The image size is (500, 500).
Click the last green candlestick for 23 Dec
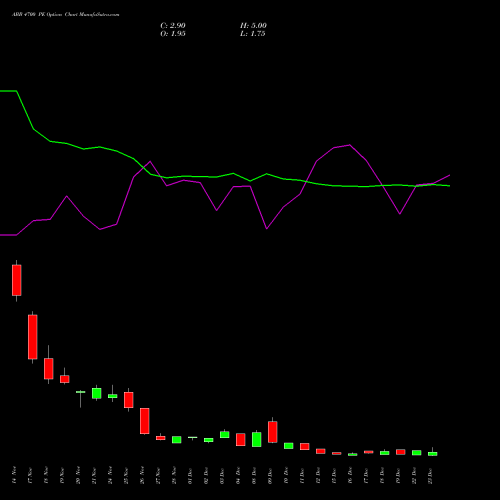pyautogui.click(x=433, y=454)
